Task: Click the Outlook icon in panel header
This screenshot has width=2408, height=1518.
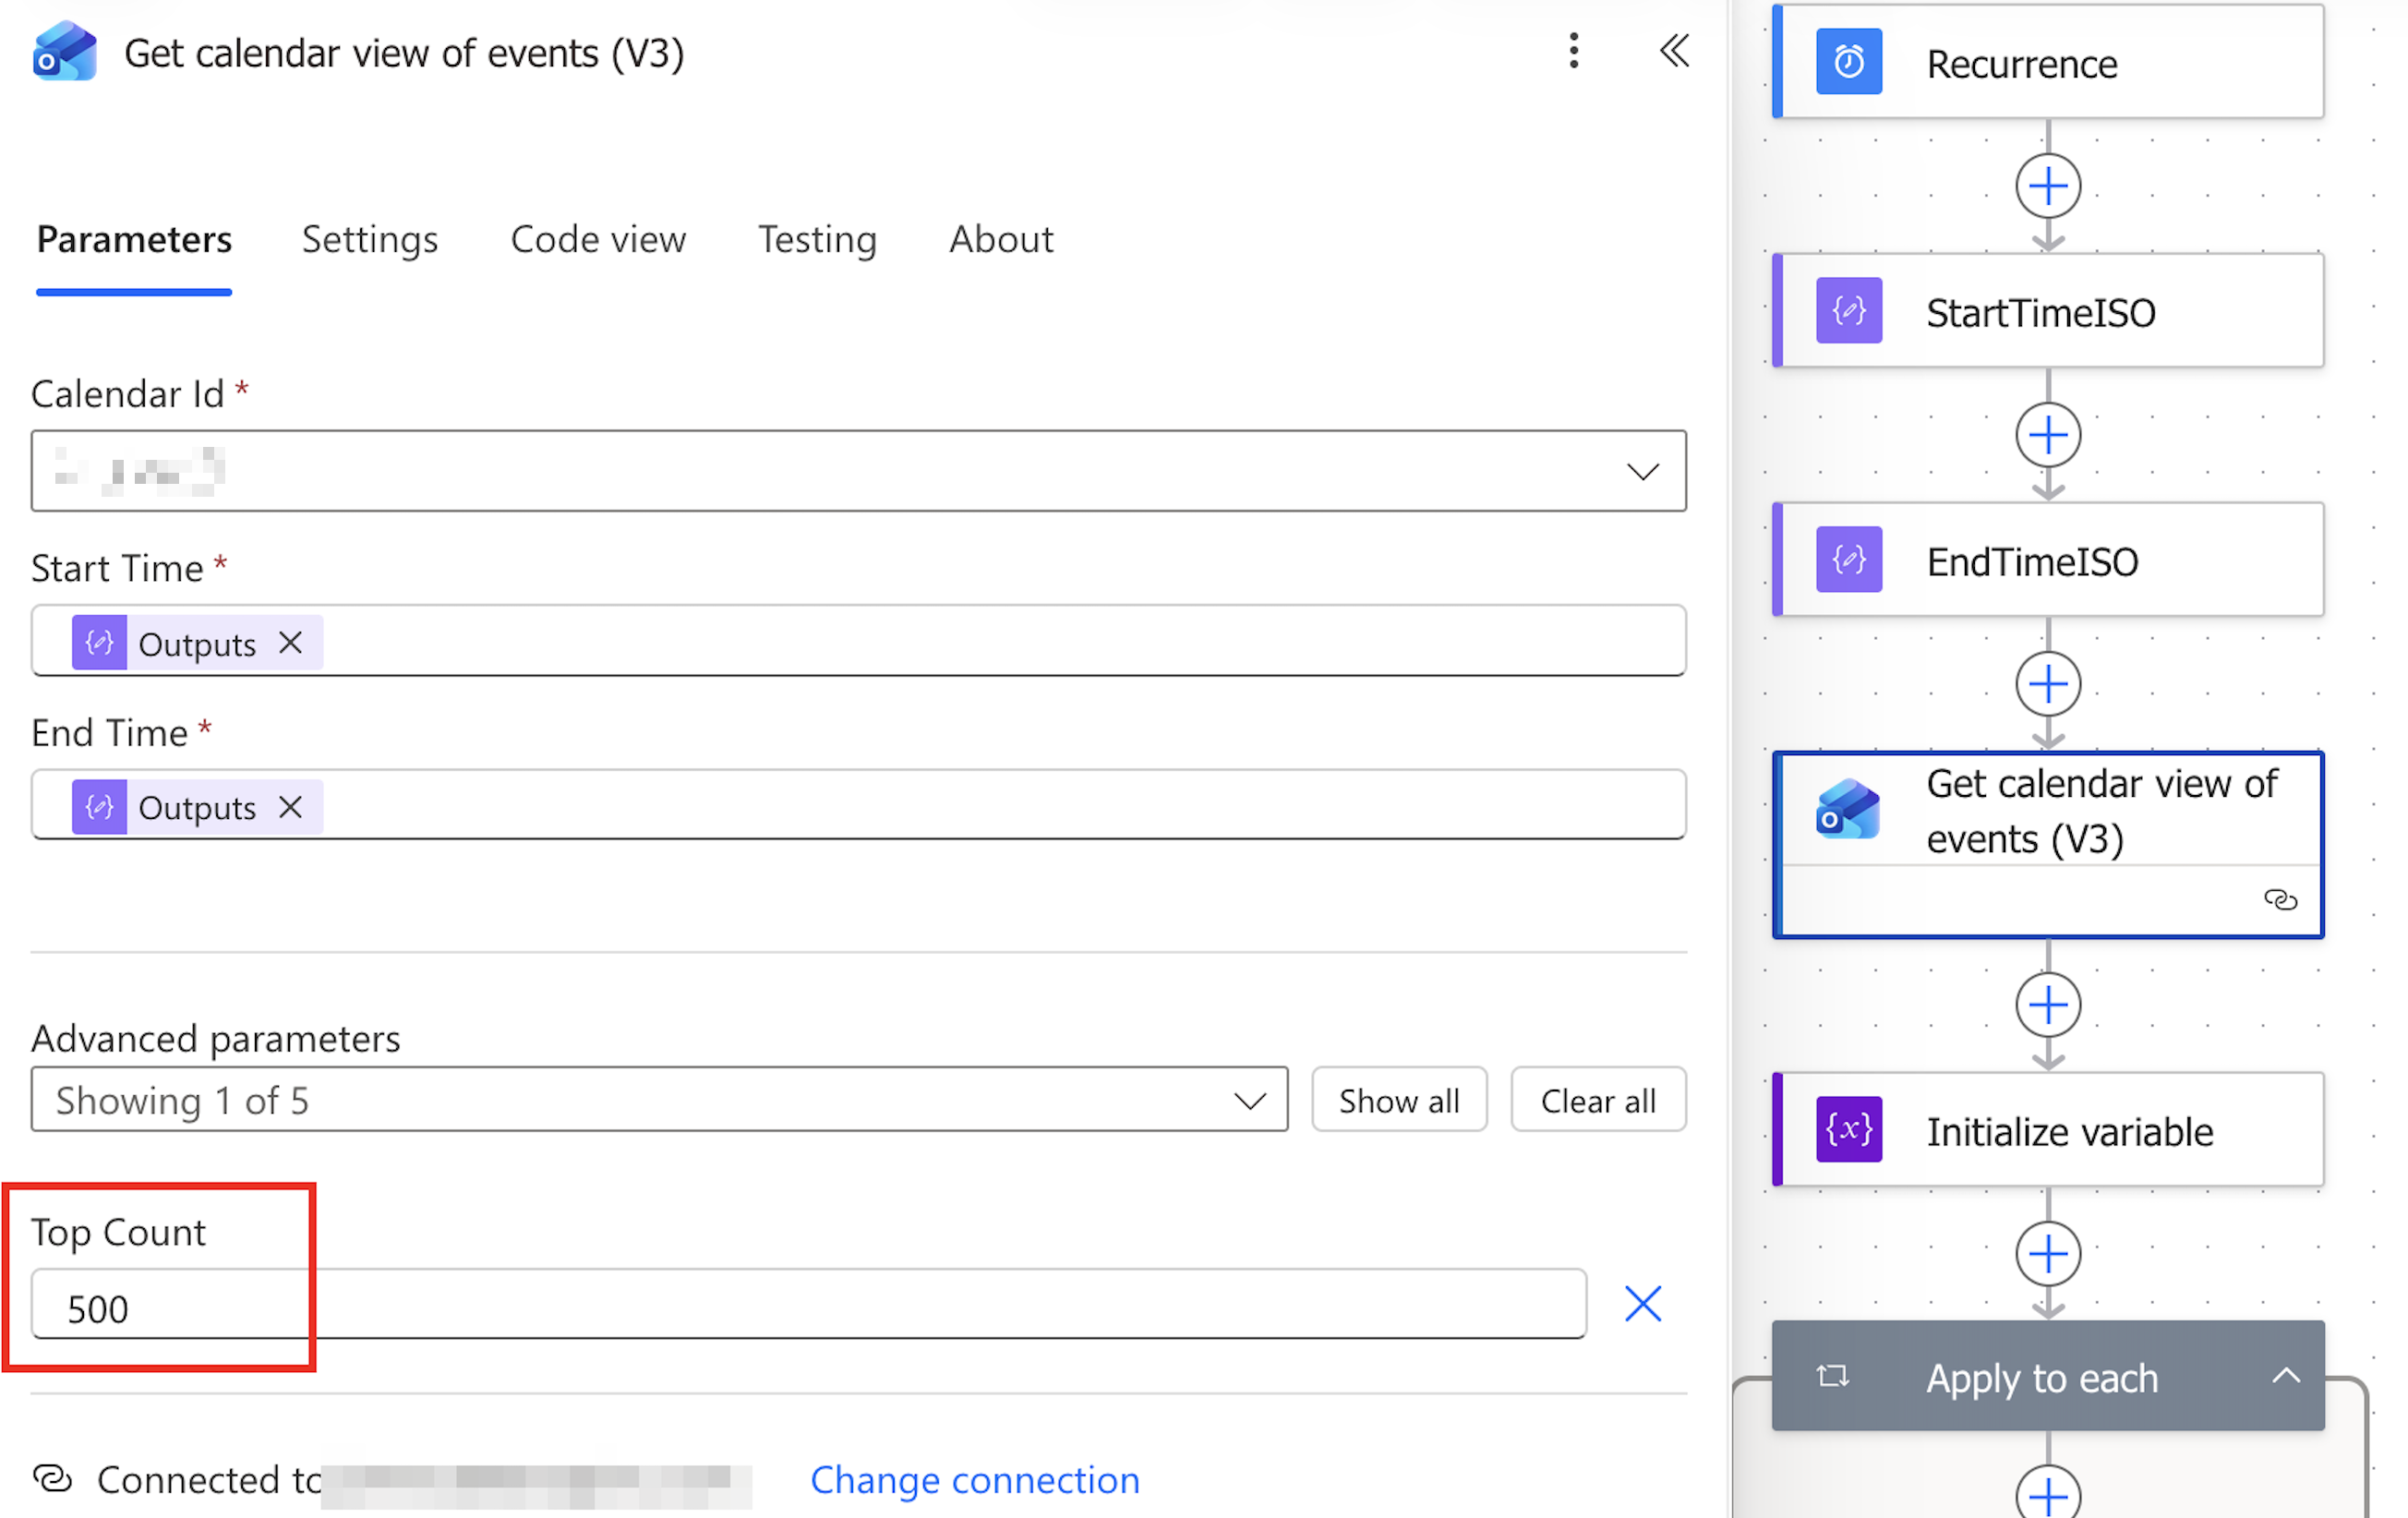Action: click(64, 51)
